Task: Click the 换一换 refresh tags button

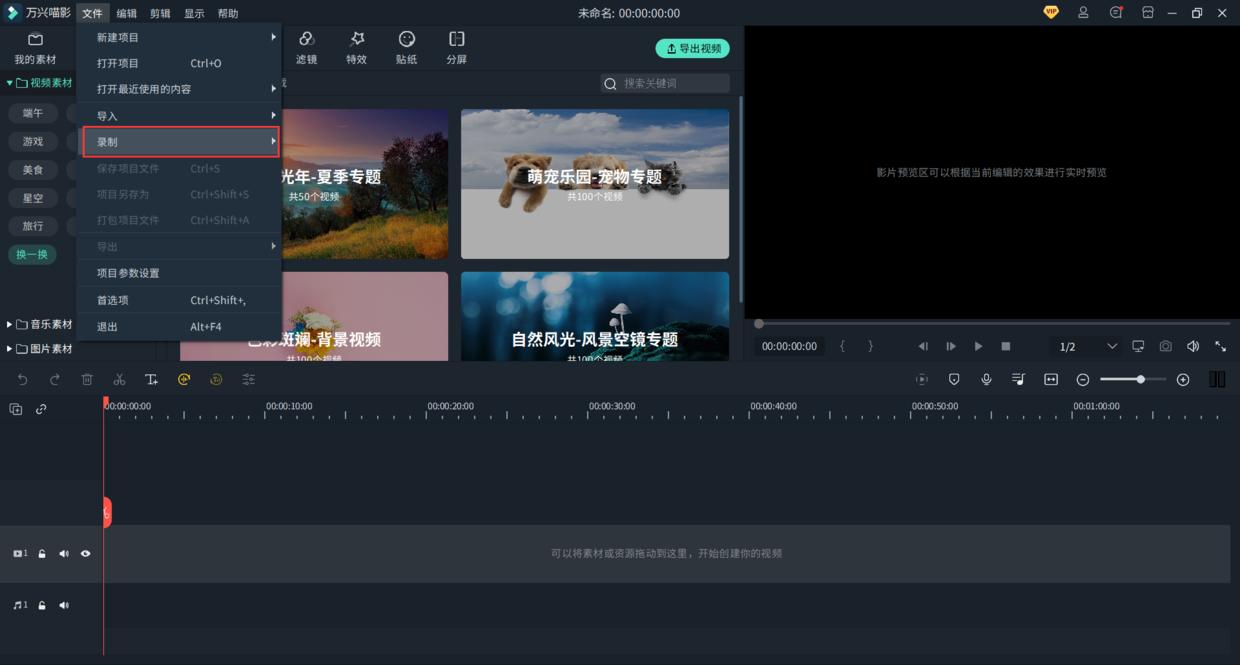Action: coord(32,254)
